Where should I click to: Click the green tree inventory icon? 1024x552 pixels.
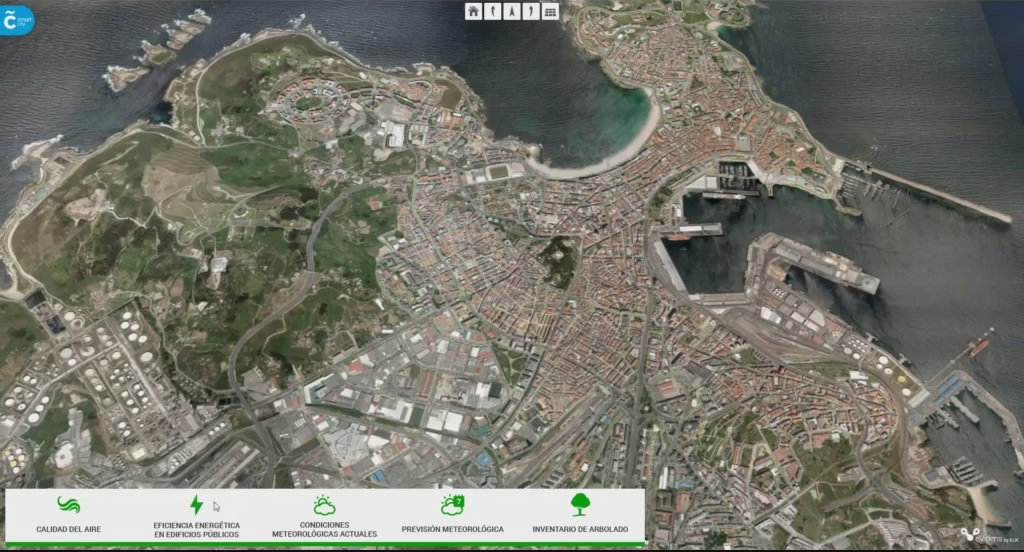click(580, 505)
